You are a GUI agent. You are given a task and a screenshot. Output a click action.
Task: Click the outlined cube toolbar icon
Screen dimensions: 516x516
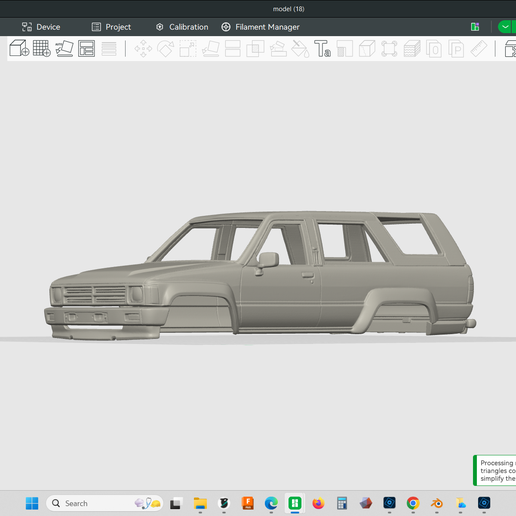coord(367,49)
